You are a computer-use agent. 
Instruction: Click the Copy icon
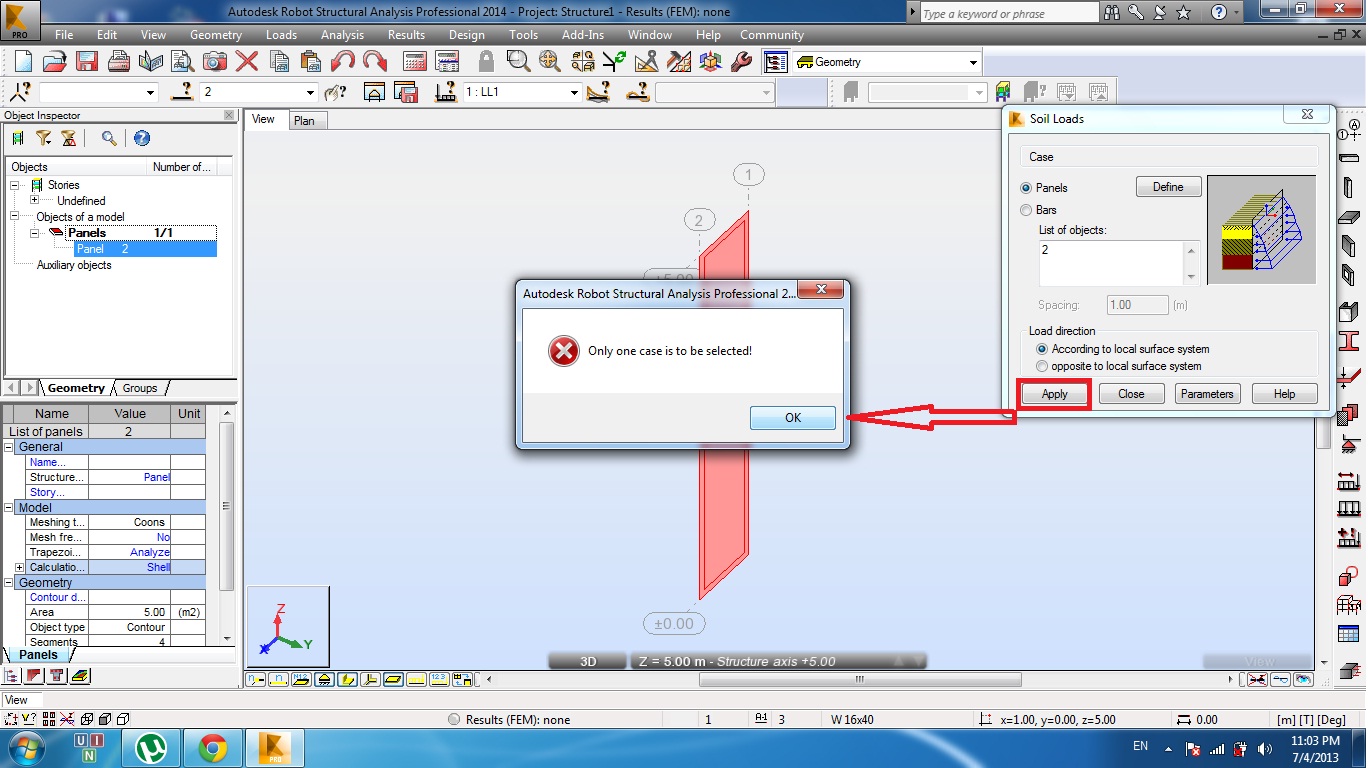279,61
